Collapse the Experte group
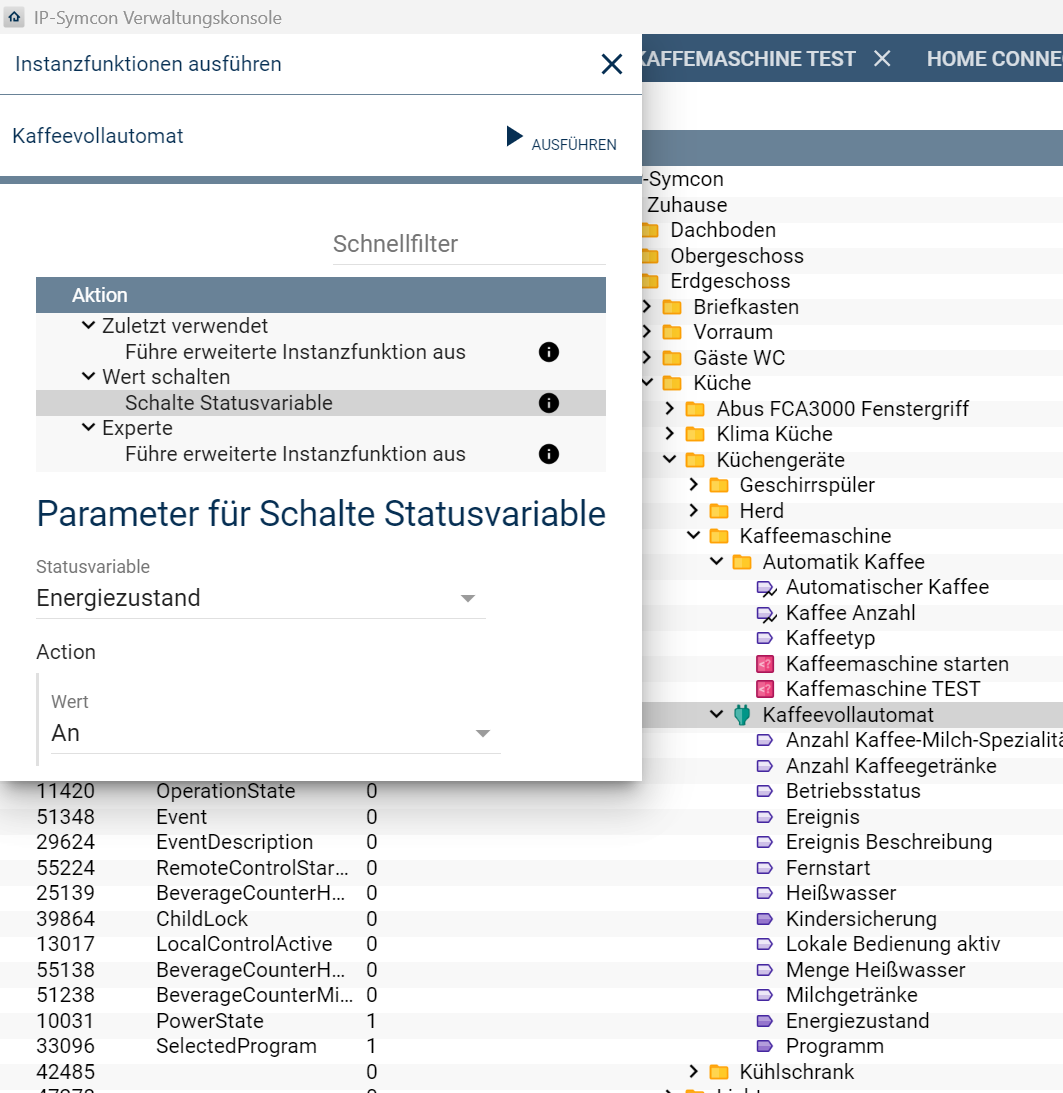 89,427
